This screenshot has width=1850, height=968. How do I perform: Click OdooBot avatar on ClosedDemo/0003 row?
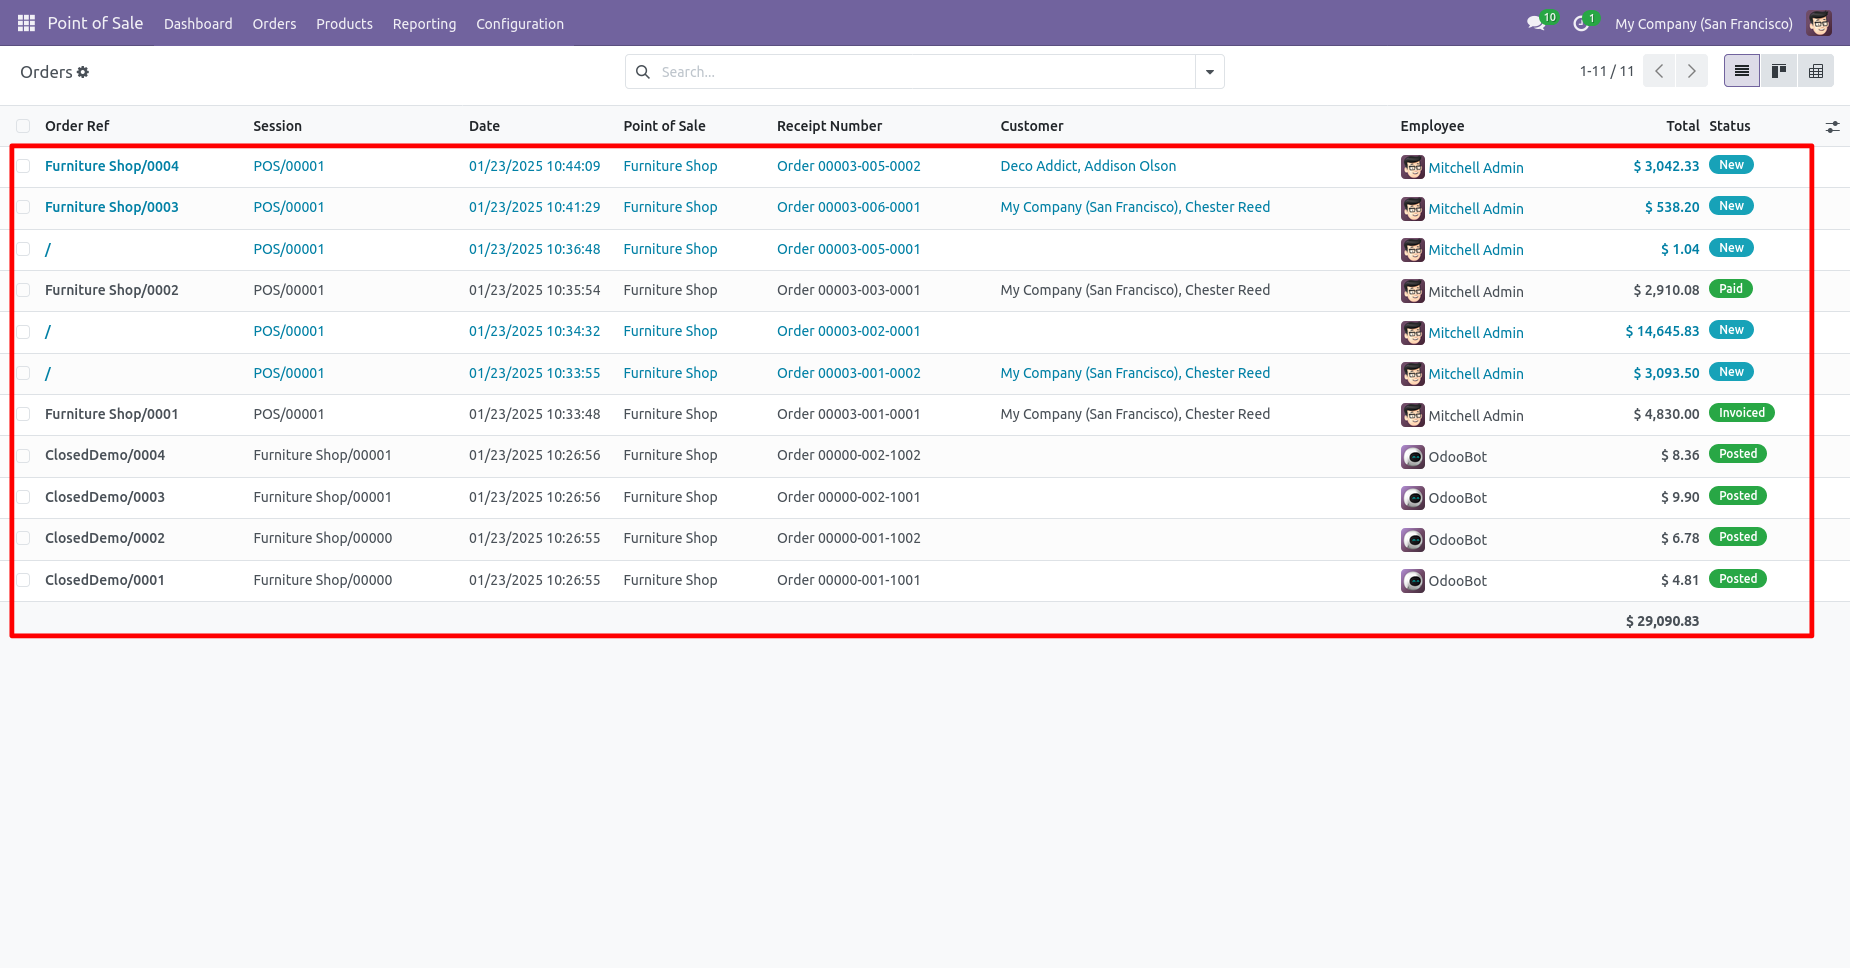click(1412, 498)
